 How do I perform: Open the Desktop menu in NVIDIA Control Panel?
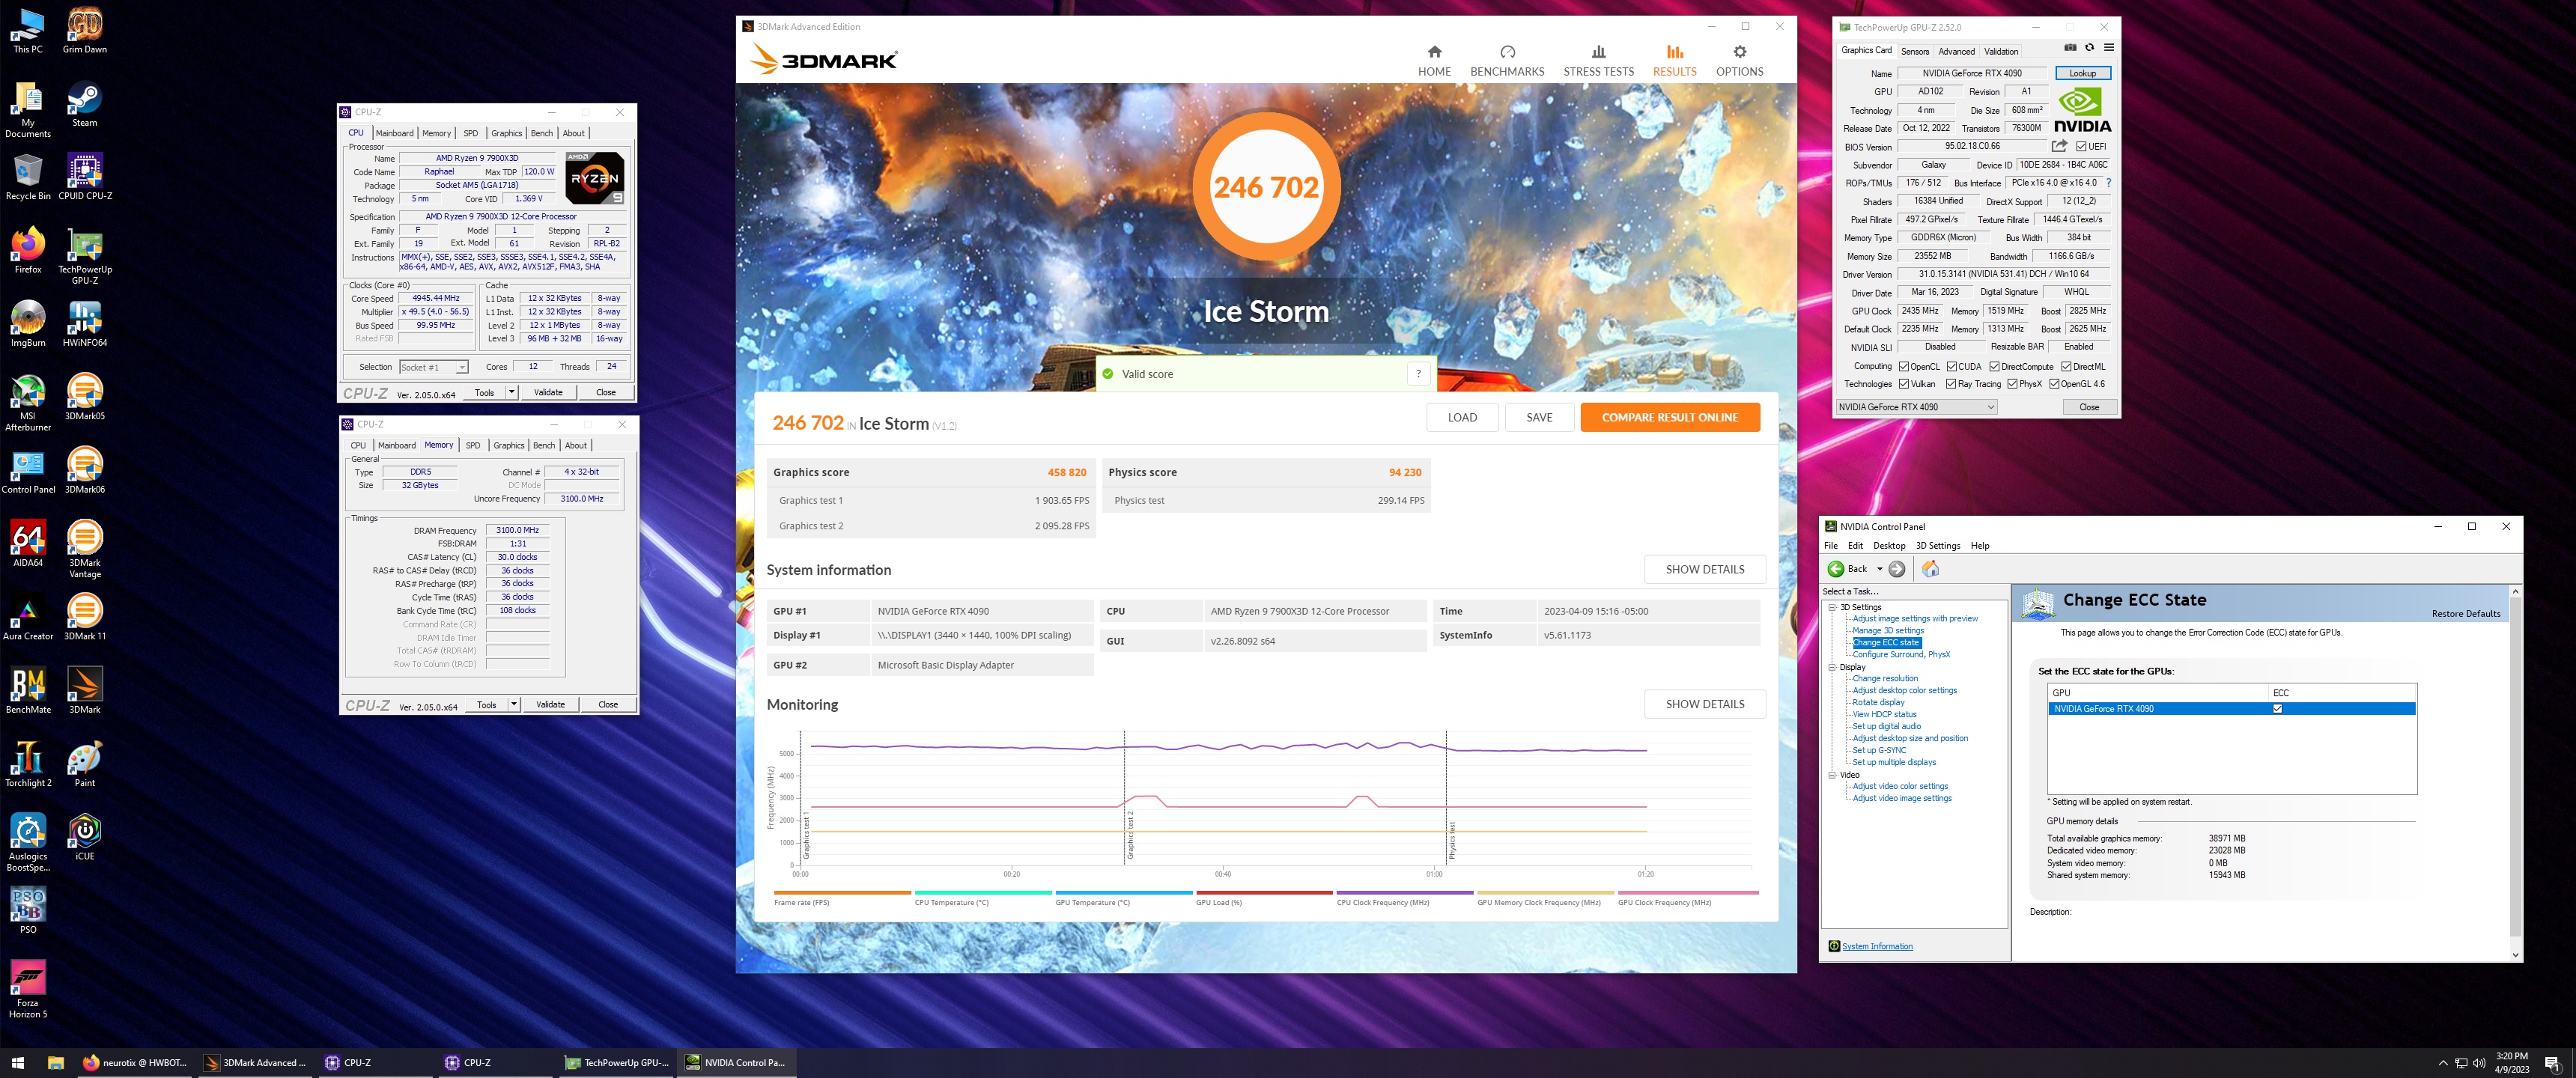click(x=1889, y=546)
